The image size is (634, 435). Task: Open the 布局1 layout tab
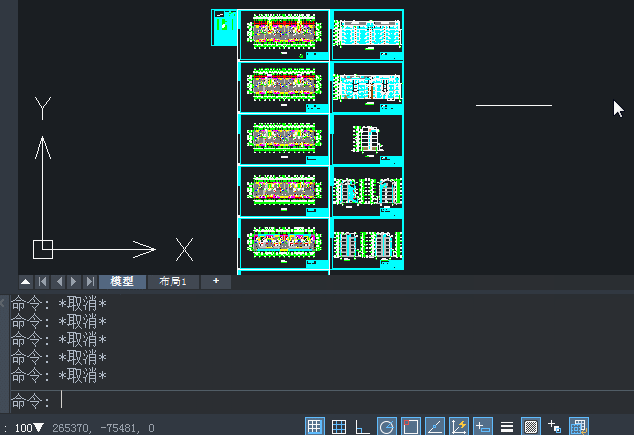point(173,282)
